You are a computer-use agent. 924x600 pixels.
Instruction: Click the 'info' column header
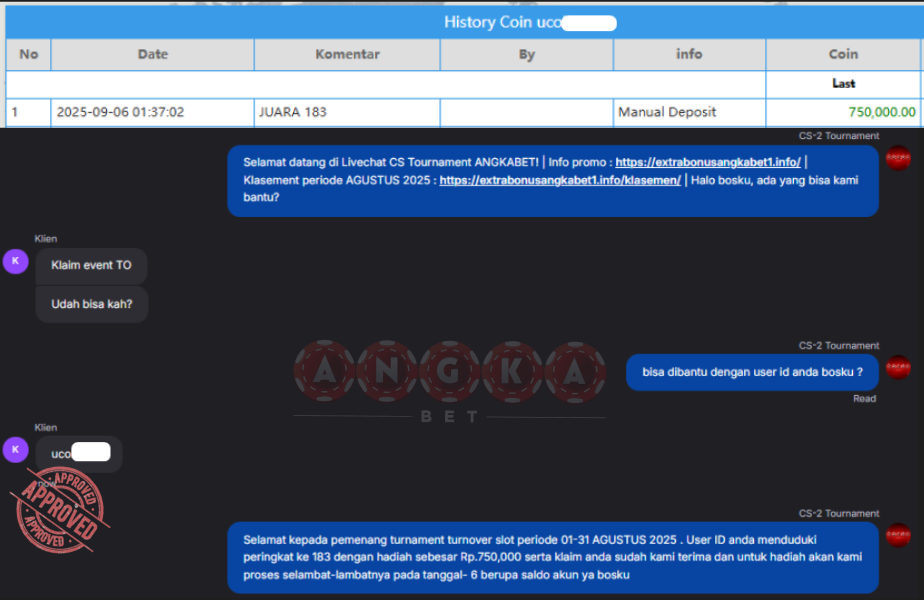[689, 55]
